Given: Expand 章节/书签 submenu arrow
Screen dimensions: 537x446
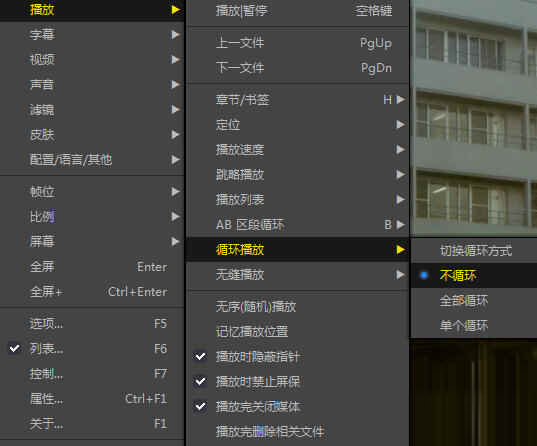Looking at the screenshot, I should [x=400, y=100].
